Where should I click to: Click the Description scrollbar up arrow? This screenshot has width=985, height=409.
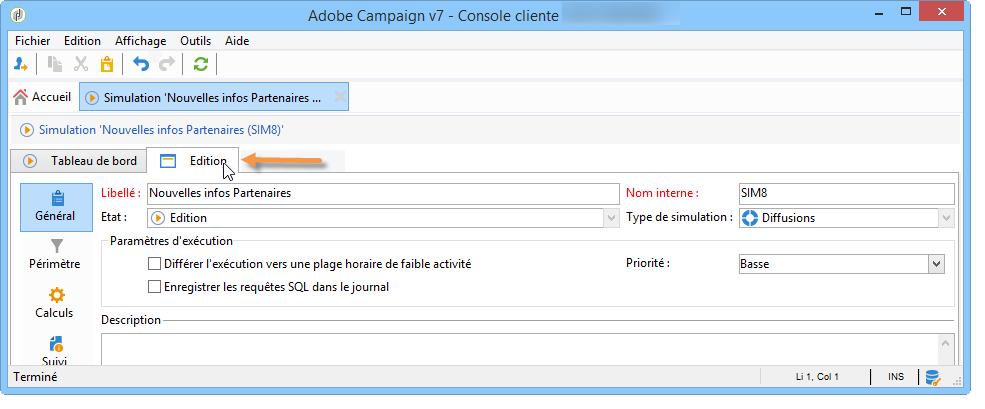tap(945, 342)
